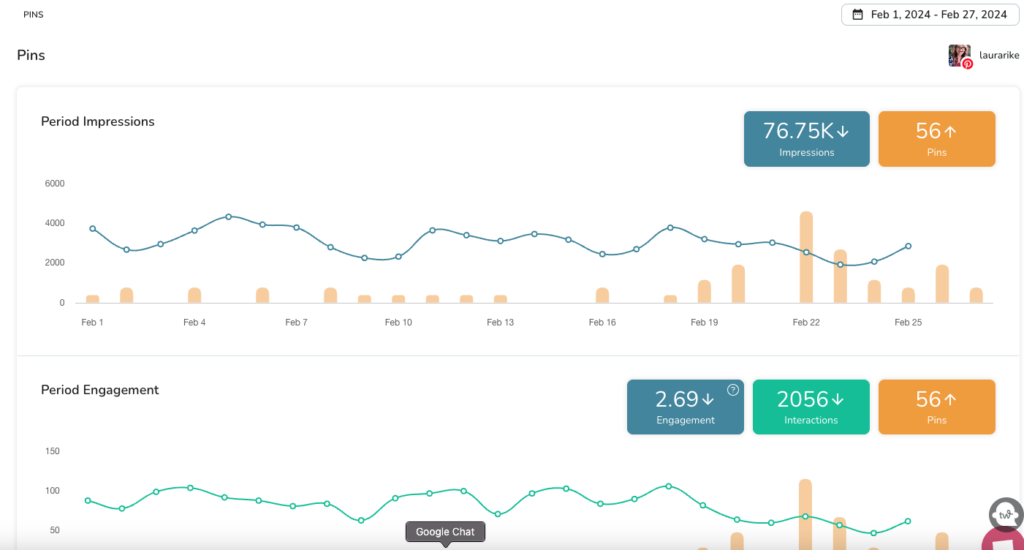
Task: Click the down arrow beside 76.75K
Action: tap(842, 131)
